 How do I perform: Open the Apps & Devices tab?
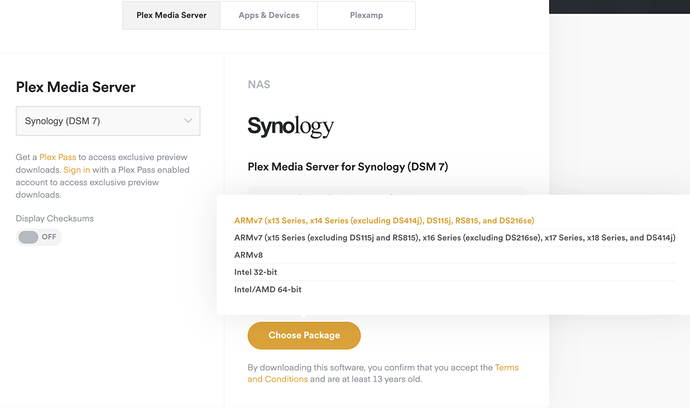coord(268,16)
